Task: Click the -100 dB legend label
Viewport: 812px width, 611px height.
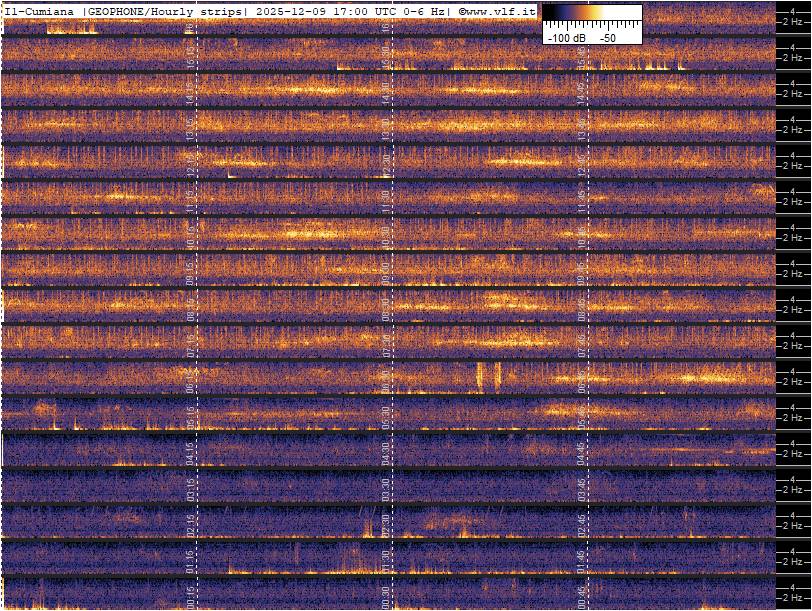Action: pyautogui.click(x=566, y=37)
